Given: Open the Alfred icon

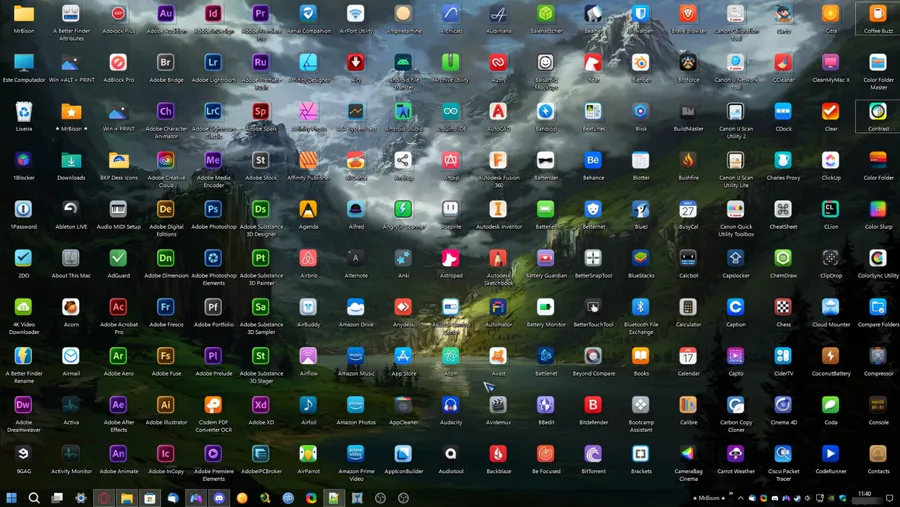Looking at the screenshot, I should (x=356, y=210).
